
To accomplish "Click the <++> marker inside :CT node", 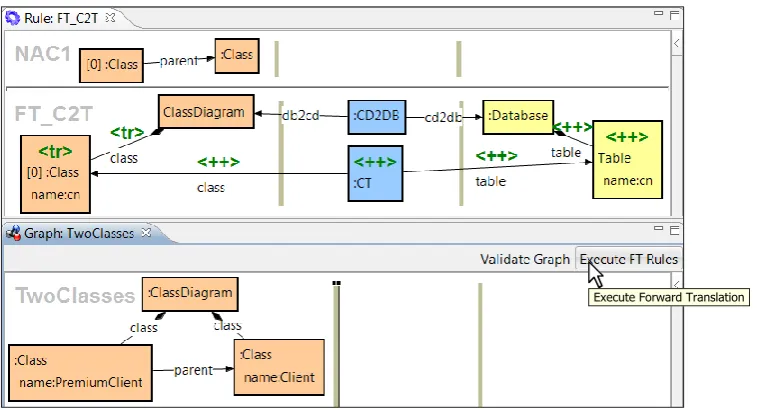I will click(376, 162).
